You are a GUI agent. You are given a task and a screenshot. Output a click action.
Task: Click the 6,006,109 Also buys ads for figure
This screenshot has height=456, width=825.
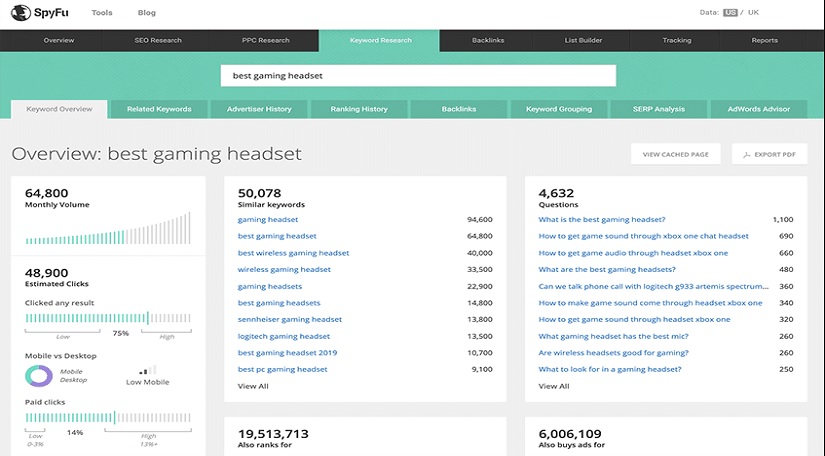point(570,434)
